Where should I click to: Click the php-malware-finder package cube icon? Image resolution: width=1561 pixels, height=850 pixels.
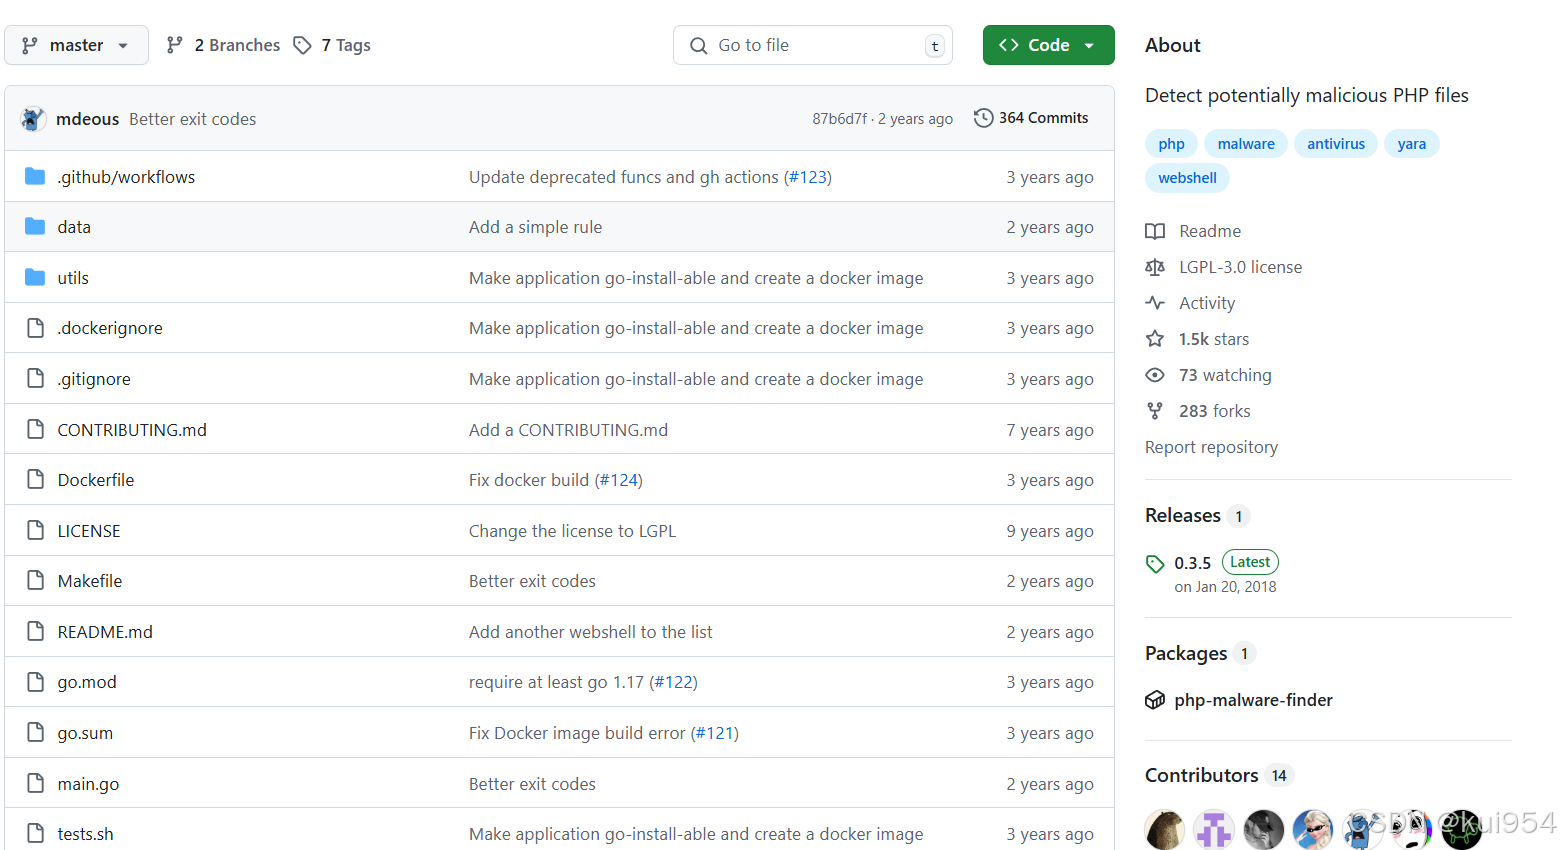(1156, 700)
